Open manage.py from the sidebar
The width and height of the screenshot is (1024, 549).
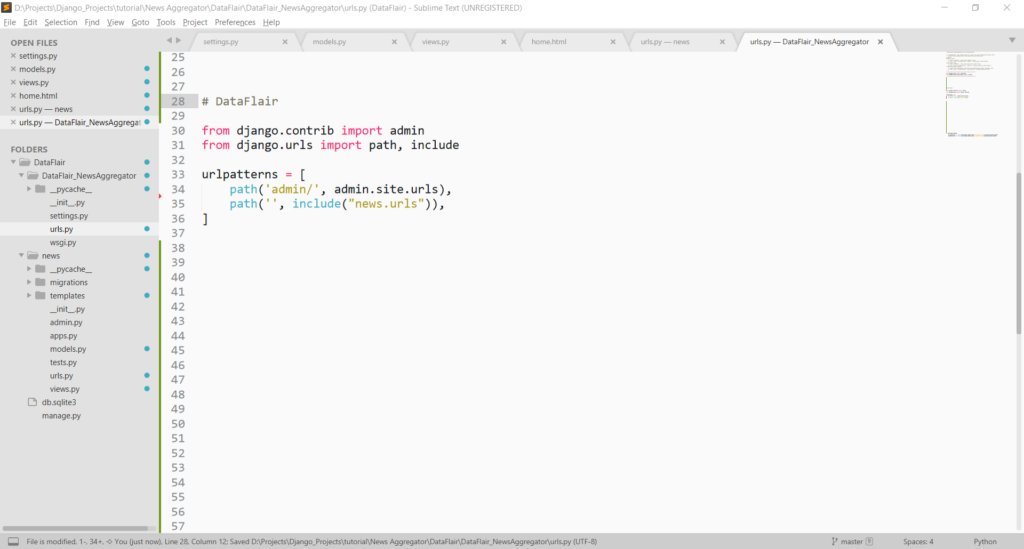(61, 415)
